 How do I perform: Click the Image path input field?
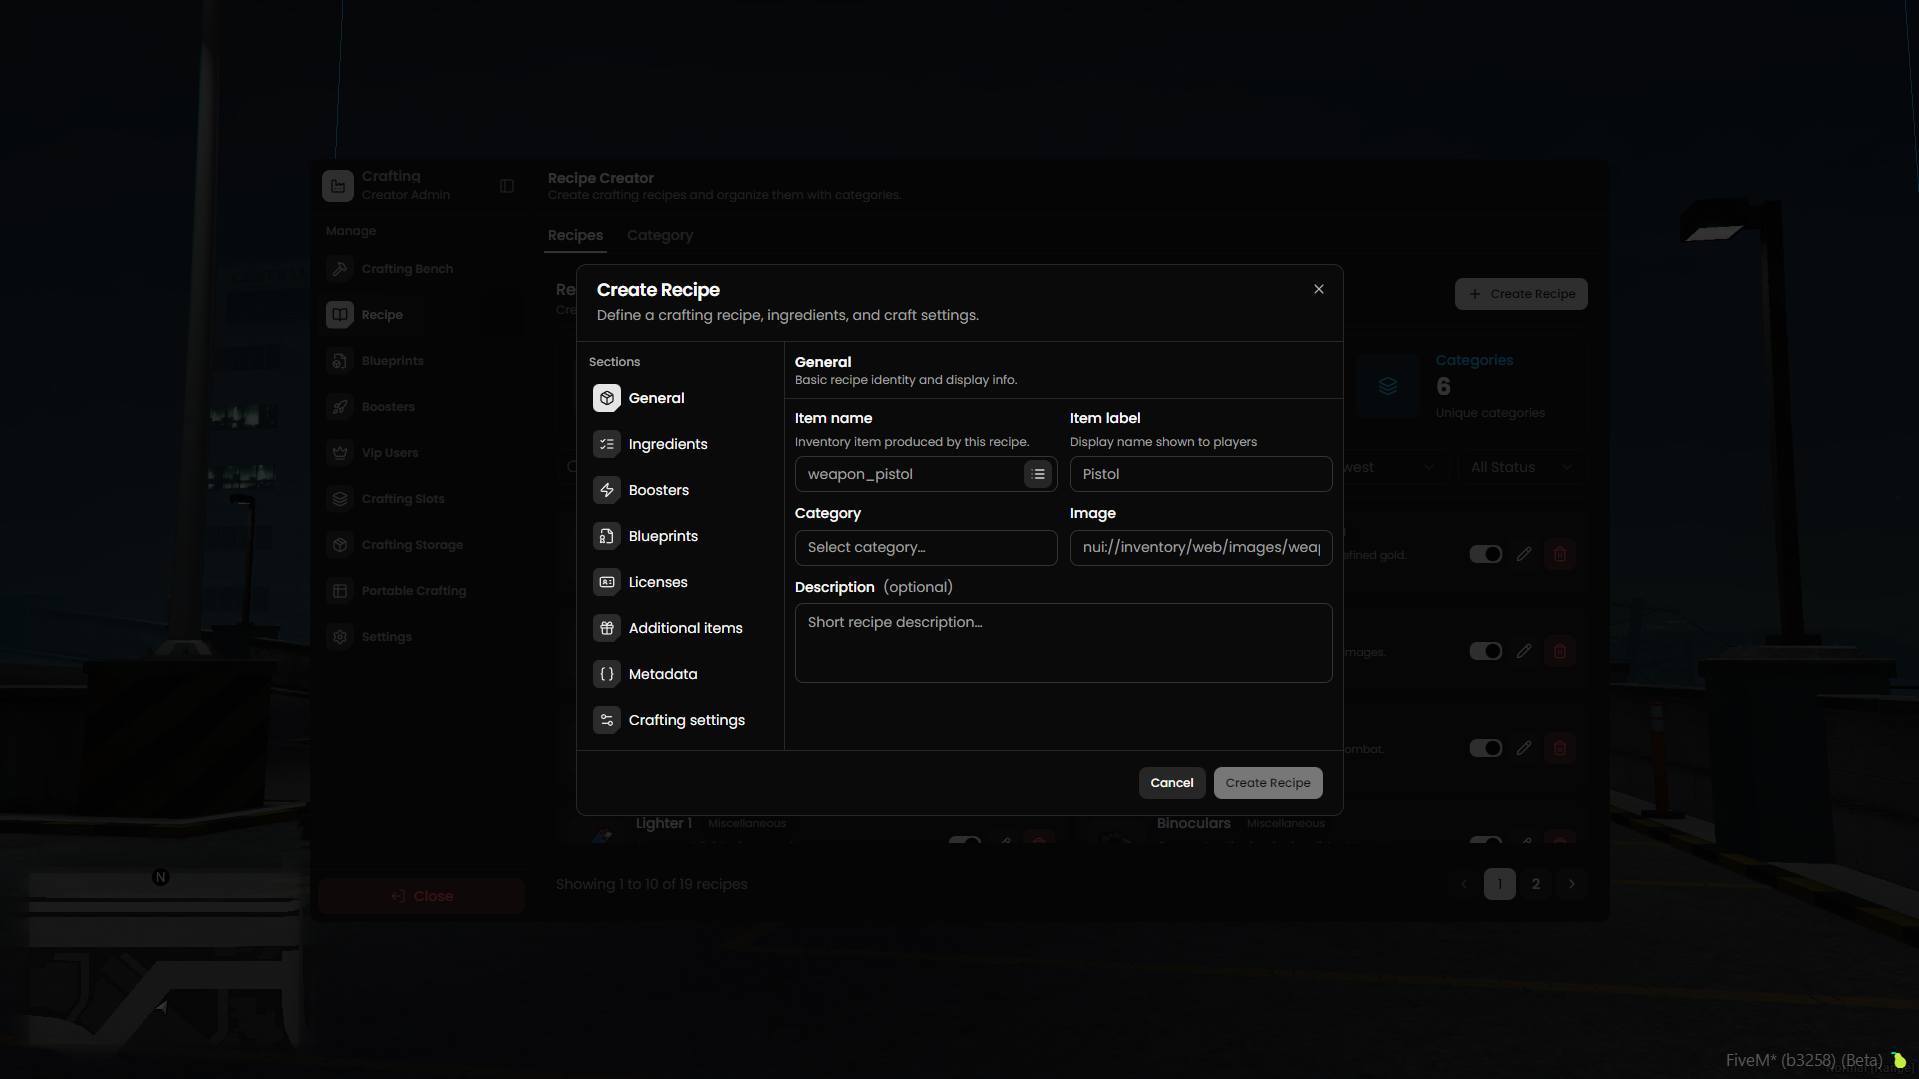click(1201, 548)
